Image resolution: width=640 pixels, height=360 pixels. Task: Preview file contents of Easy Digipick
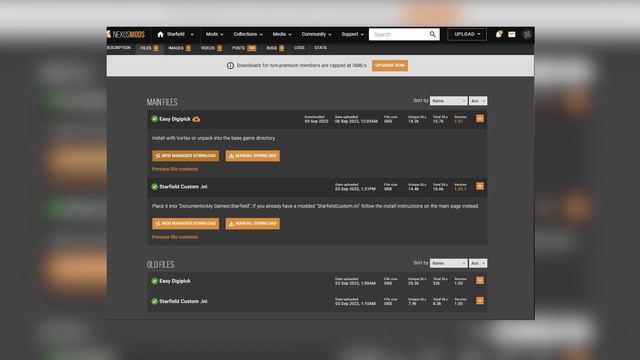point(175,169)
